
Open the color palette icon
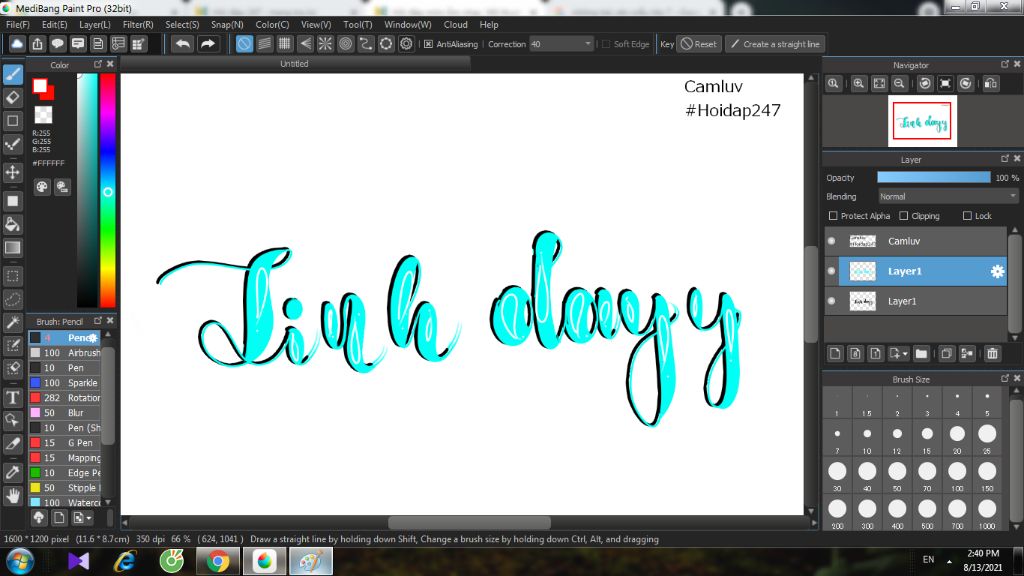[42, 187]
